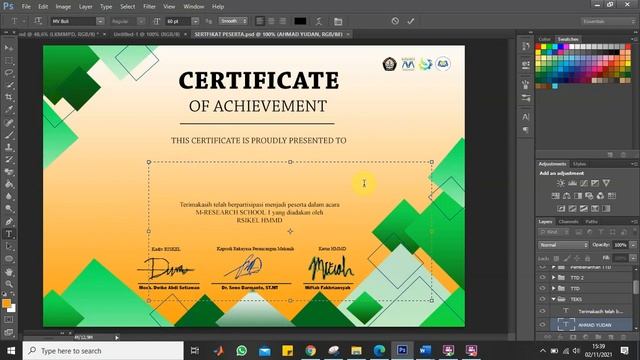The height and width of the screenshot is (360, 640).
Task: Open the File menu
Action: [x=26, y=7]
